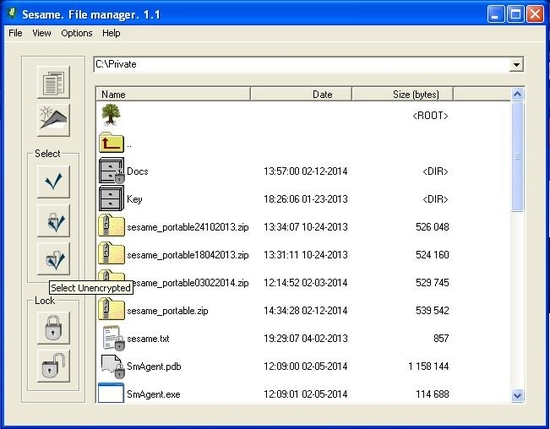Click the Docs locked cabinet icon
This screenshot has width=550, height=429.
(112, 170)
